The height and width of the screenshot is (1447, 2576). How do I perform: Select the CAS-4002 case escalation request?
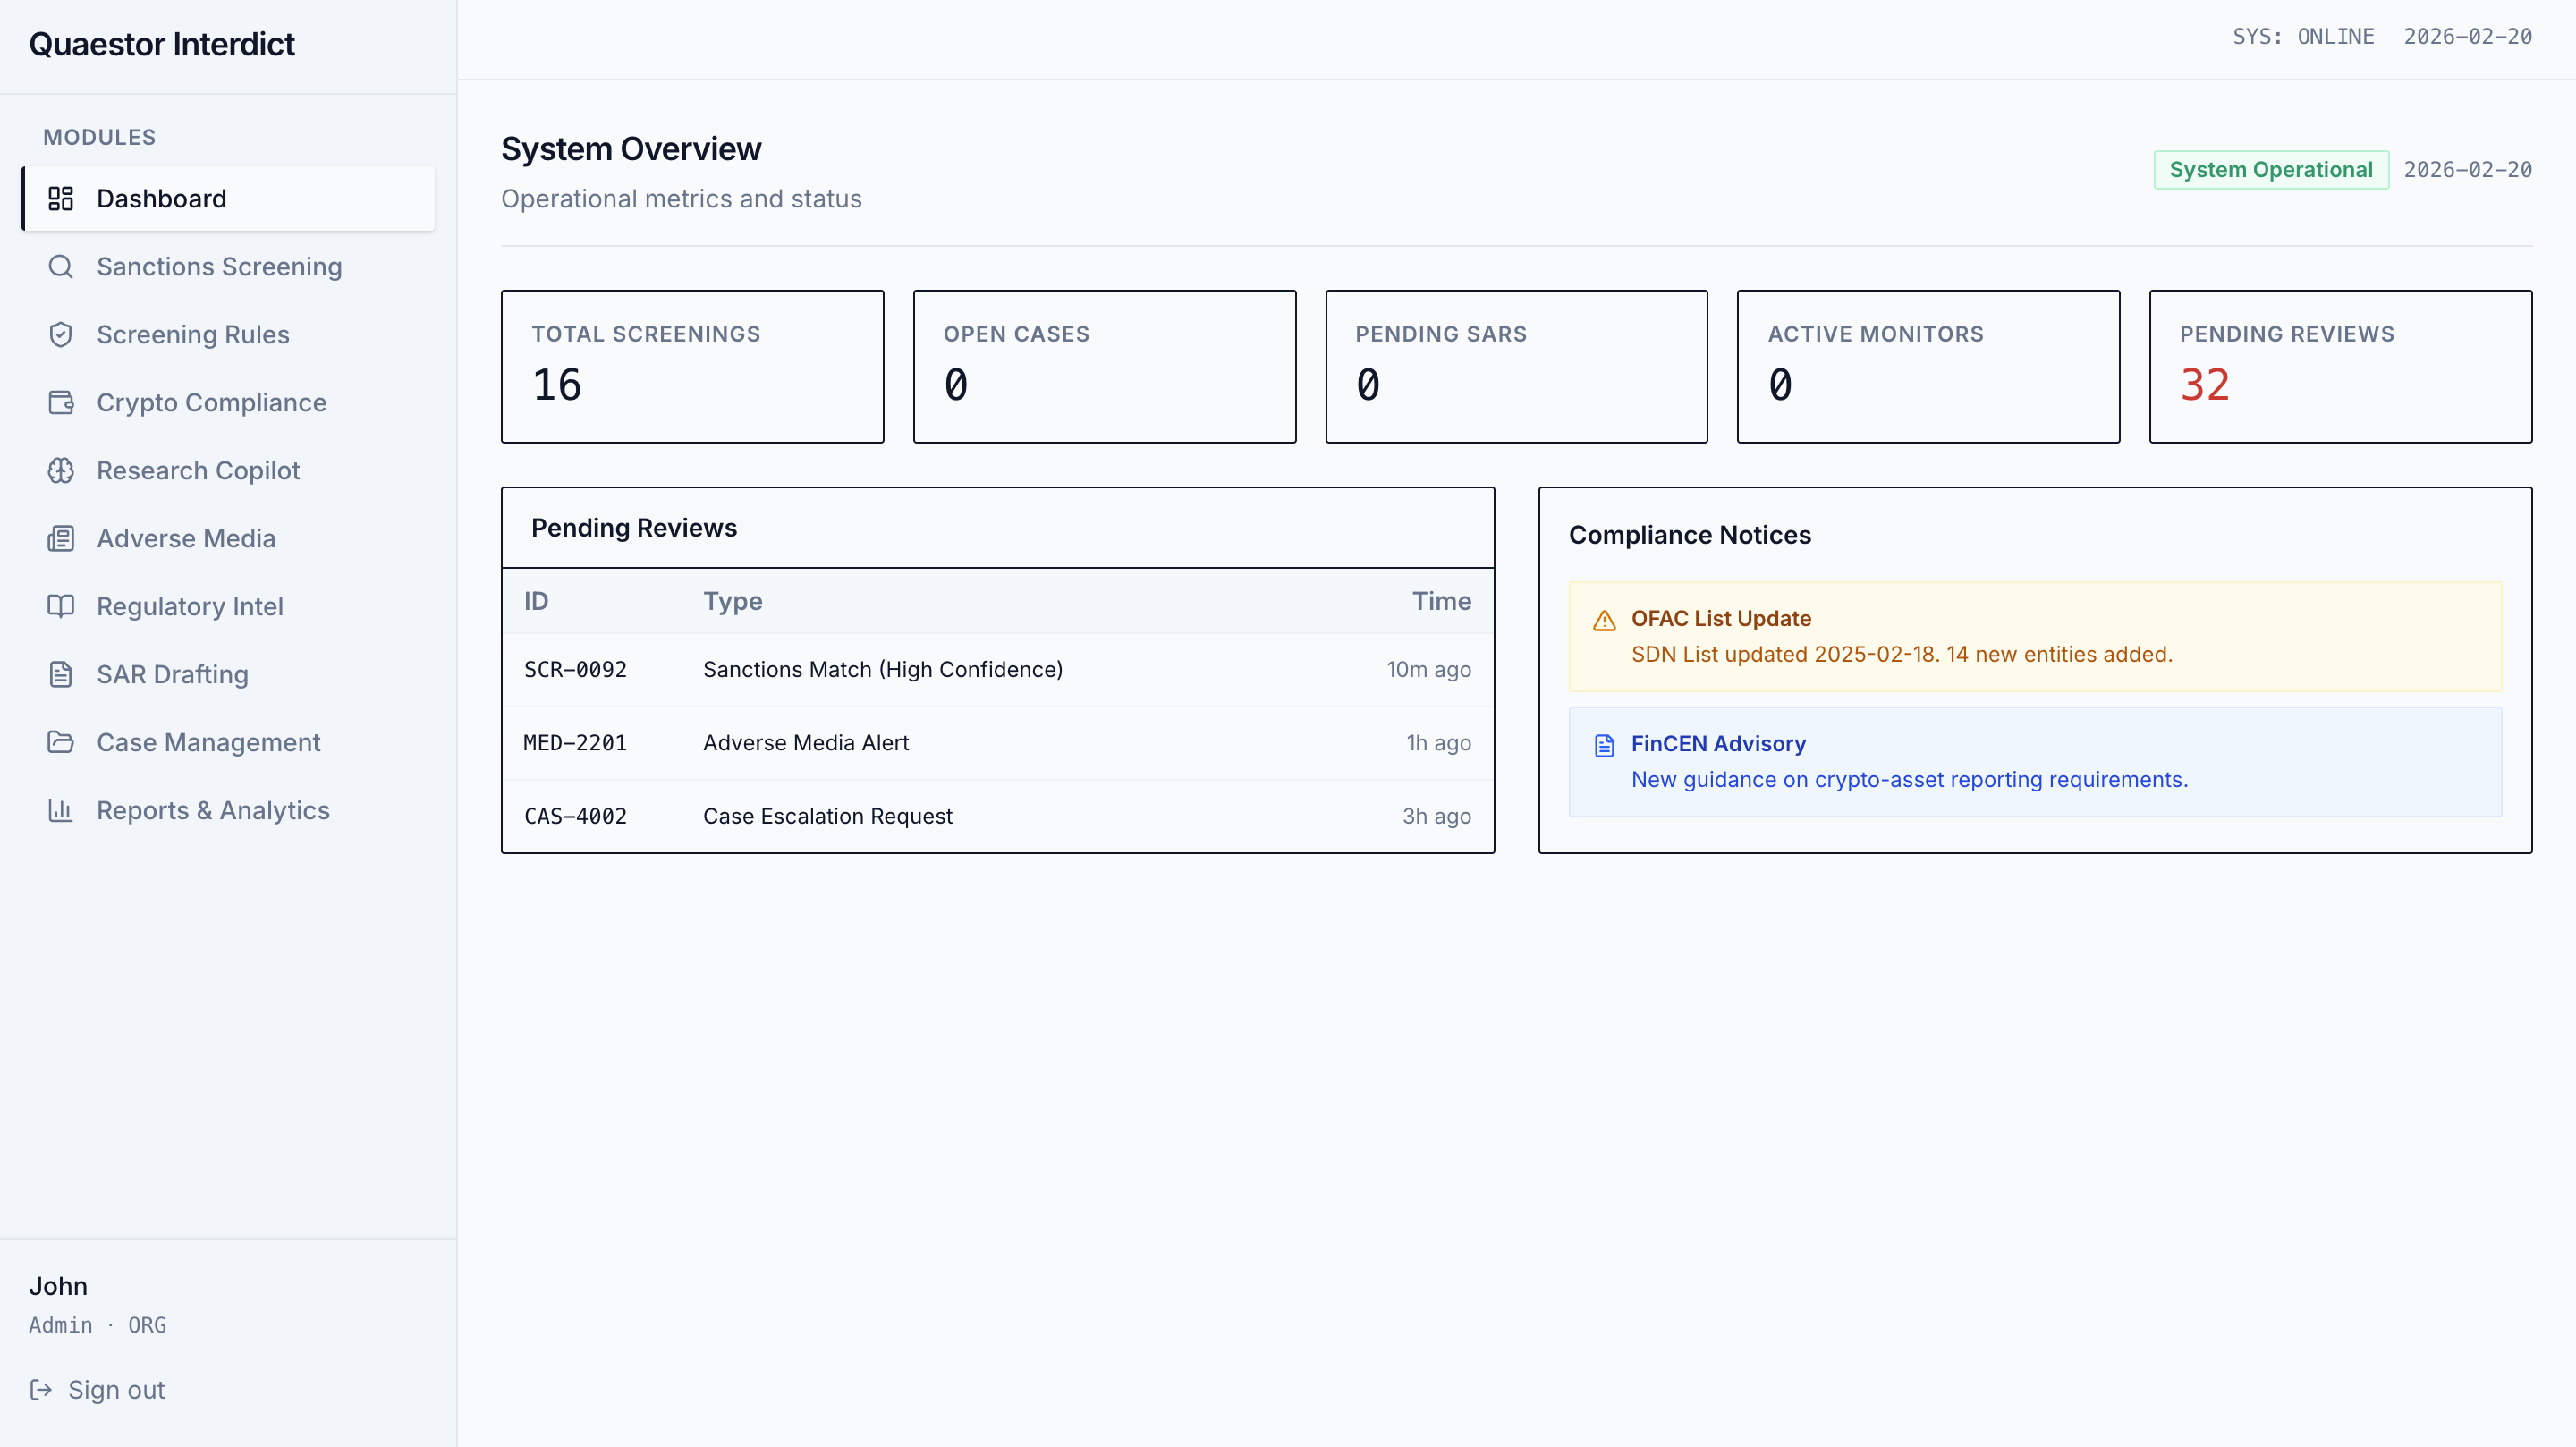tap(996, 816)
